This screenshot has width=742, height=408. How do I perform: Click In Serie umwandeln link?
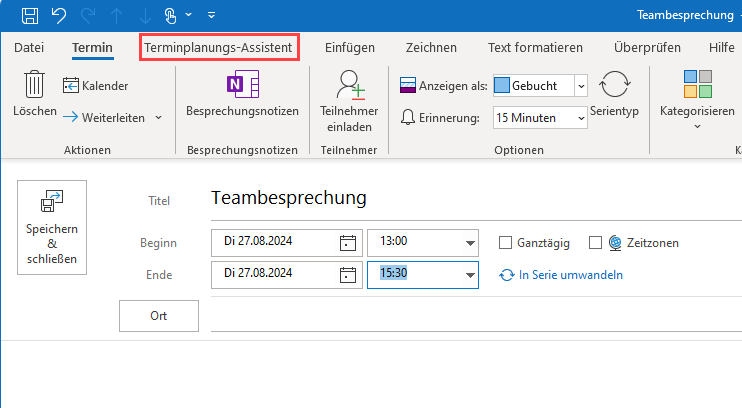point(561,274)
